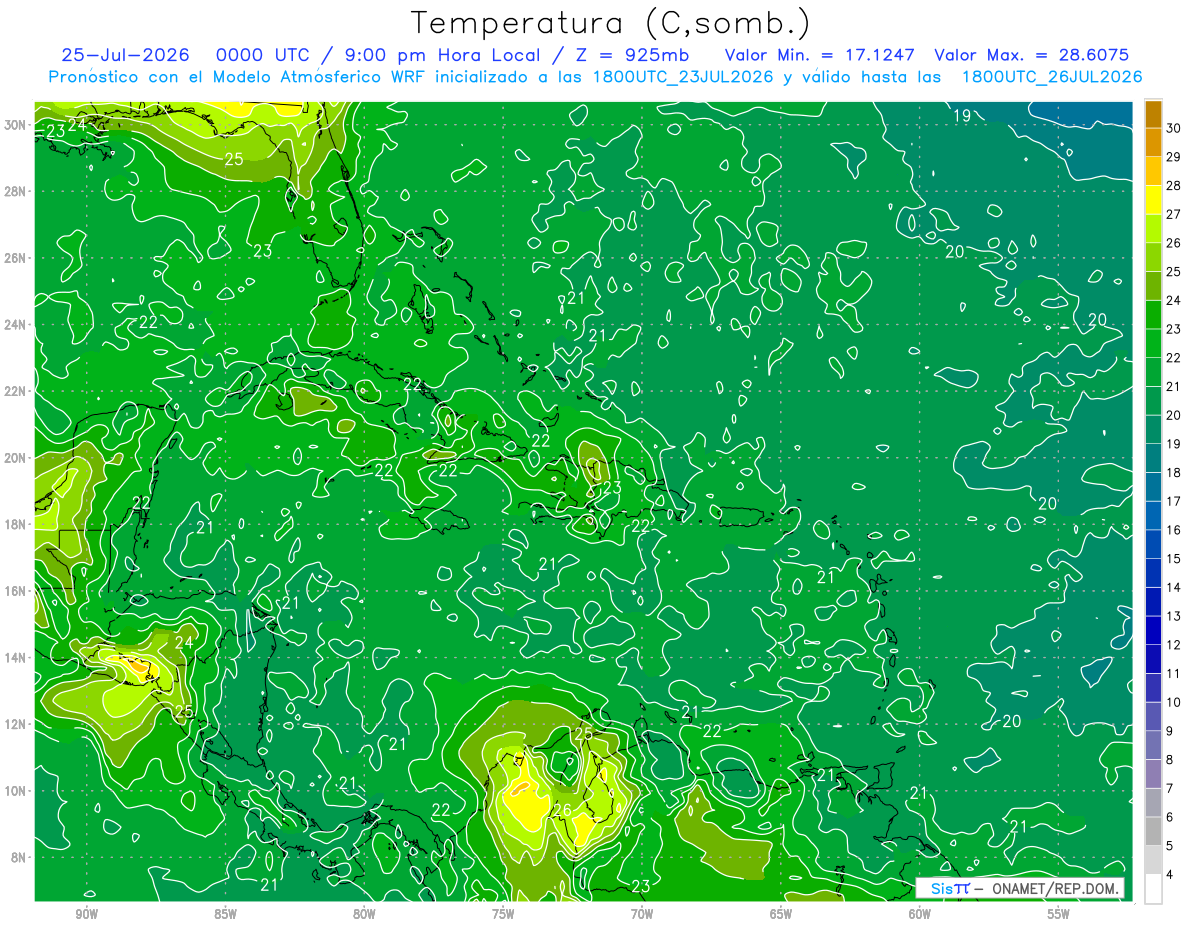Click the '55W' longitude axis label

pyautogui.click(x=1059, y=914)
